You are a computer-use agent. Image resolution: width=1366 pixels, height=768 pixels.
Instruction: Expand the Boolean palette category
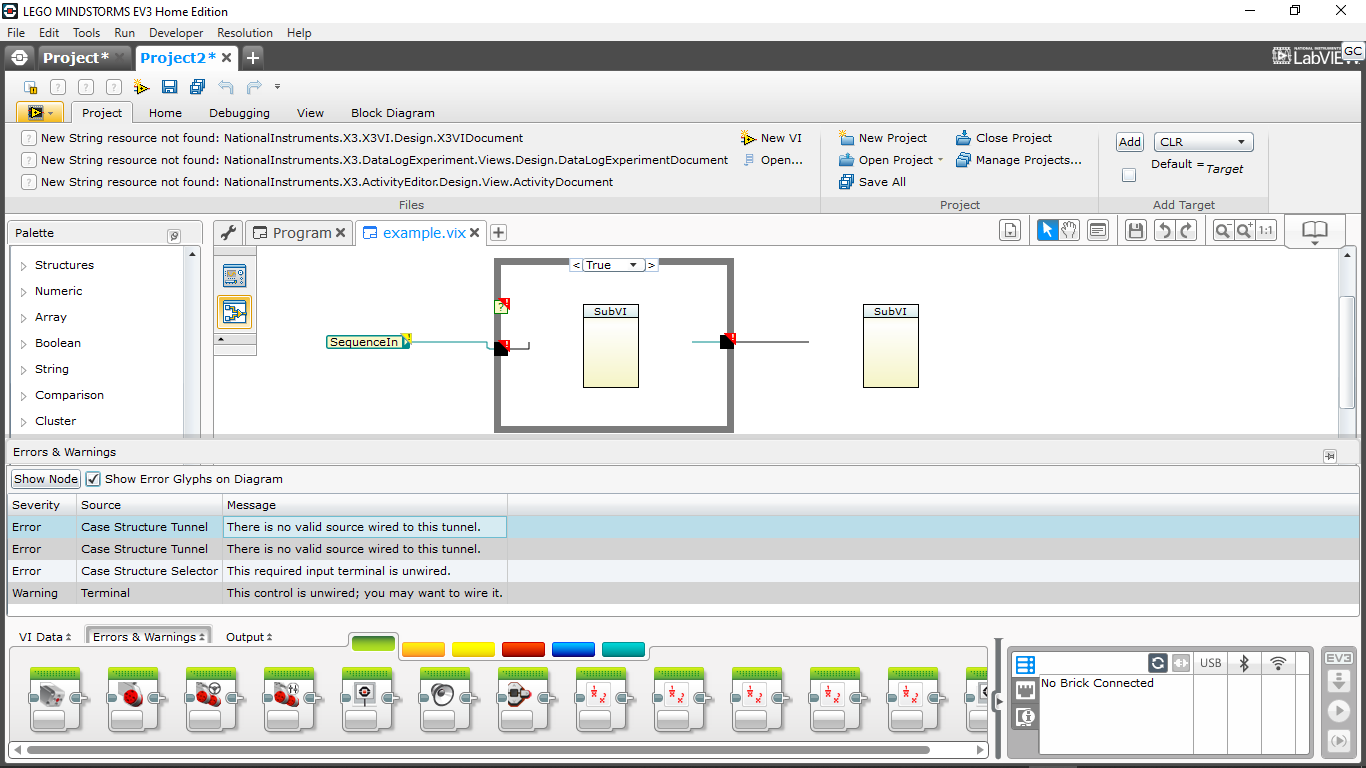tap(24, 344)
